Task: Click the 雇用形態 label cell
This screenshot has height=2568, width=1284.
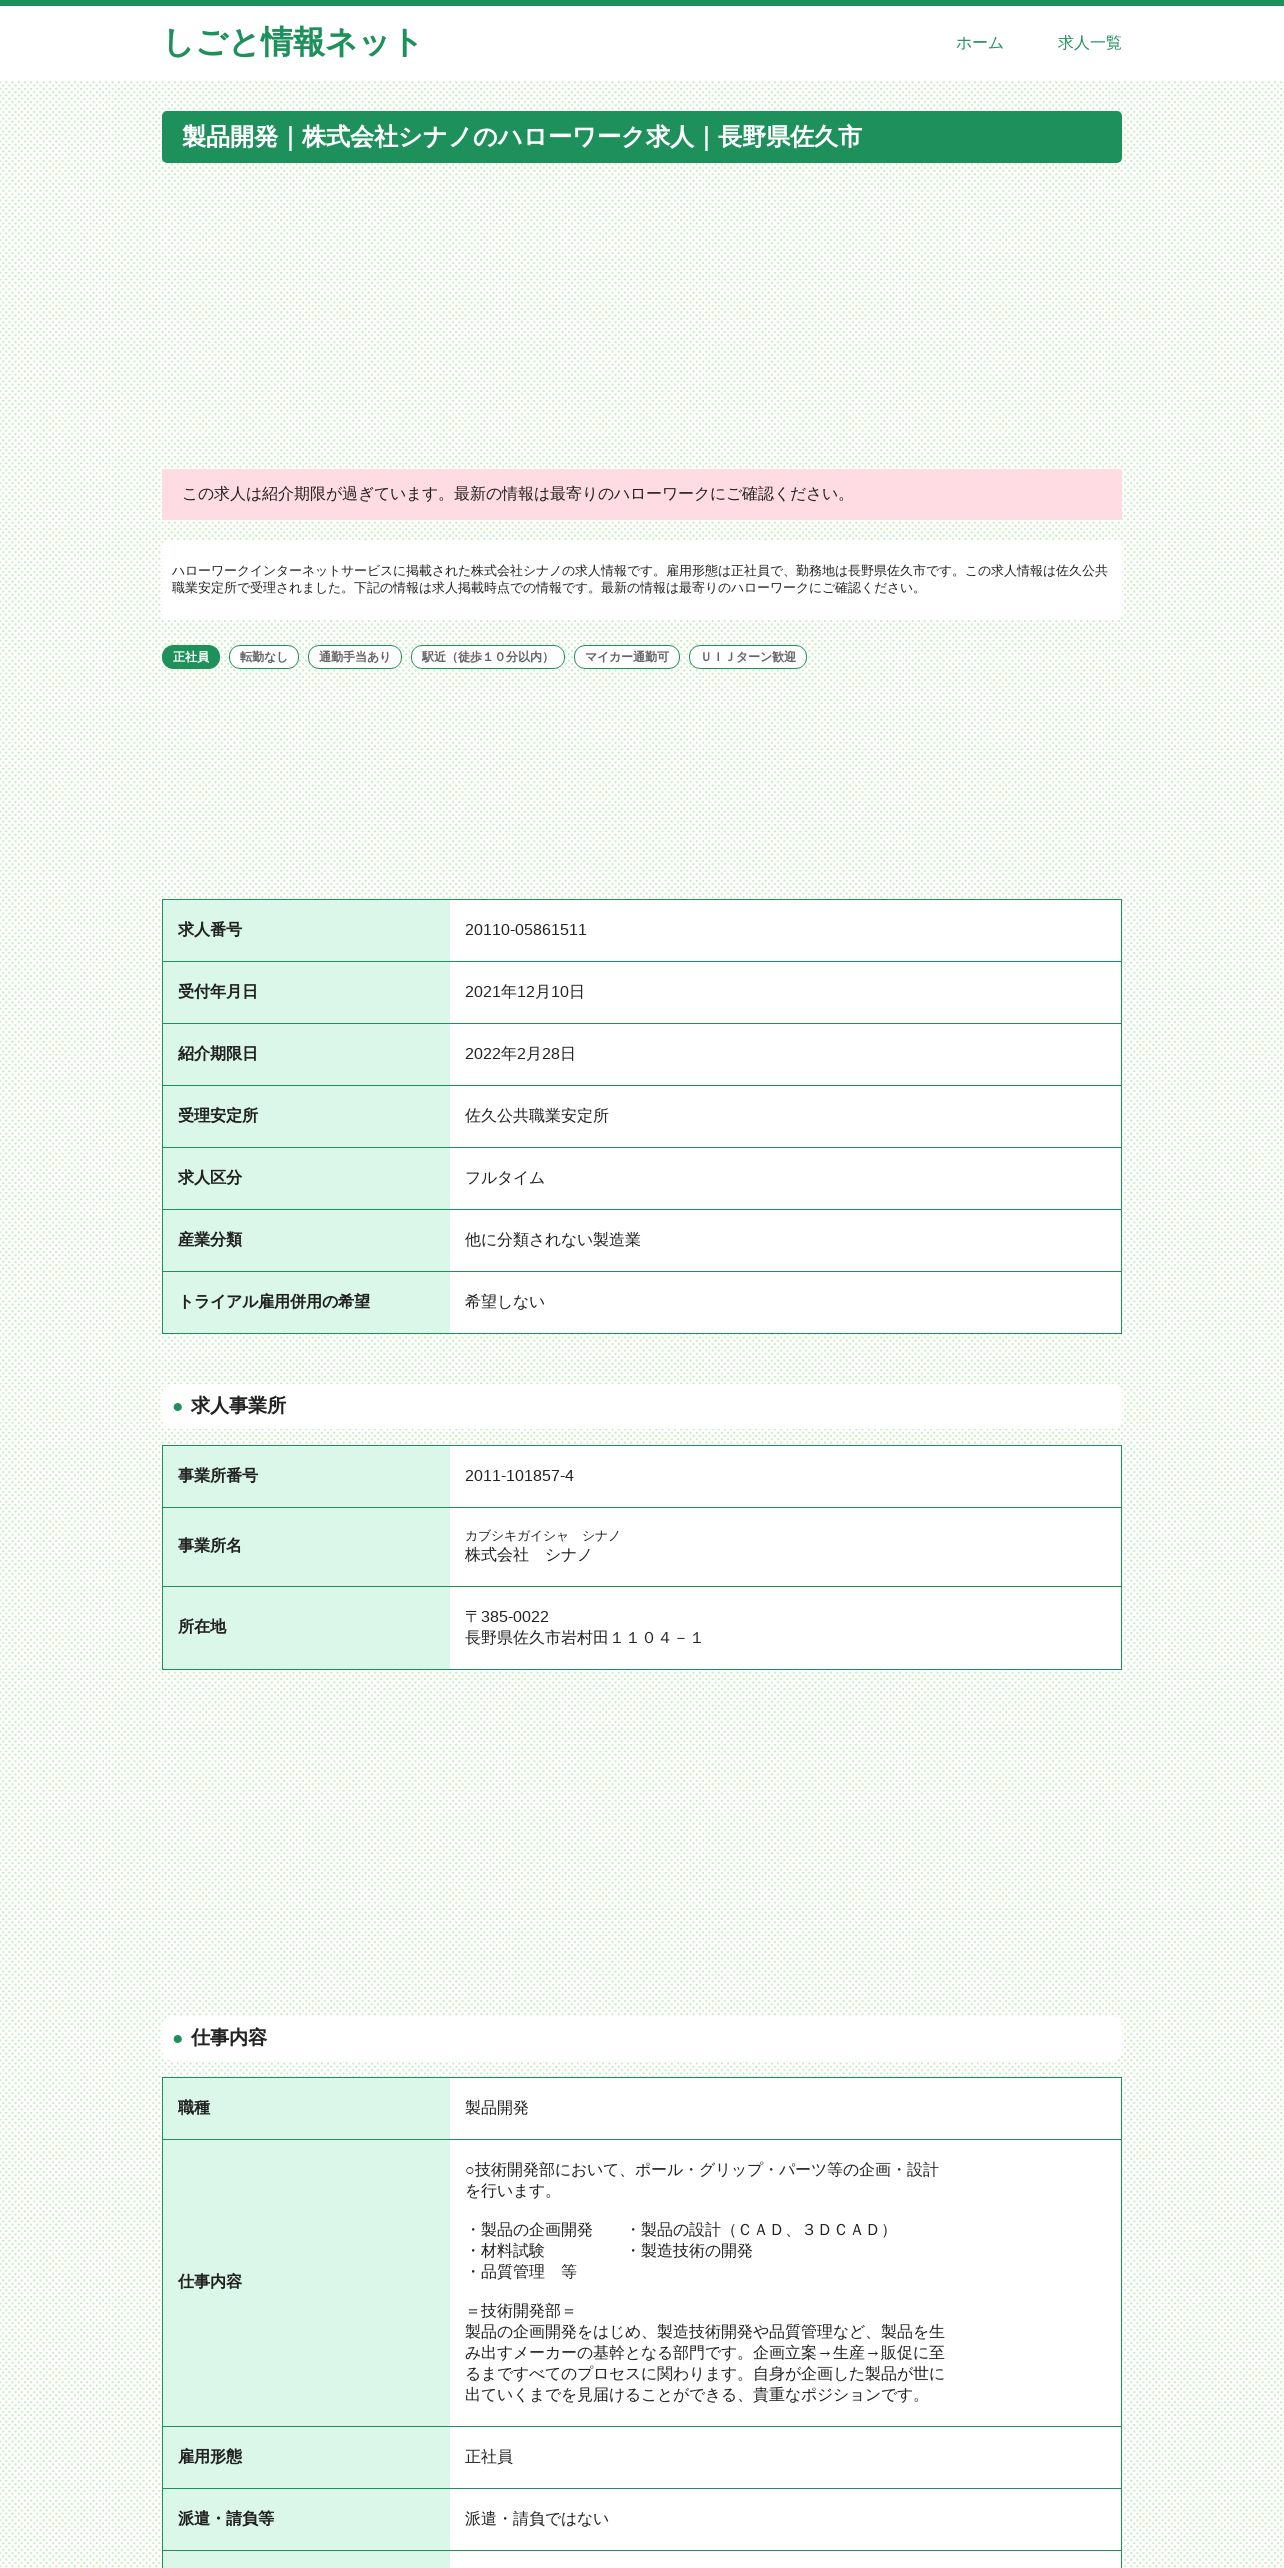Action: tap(306, 2457)
